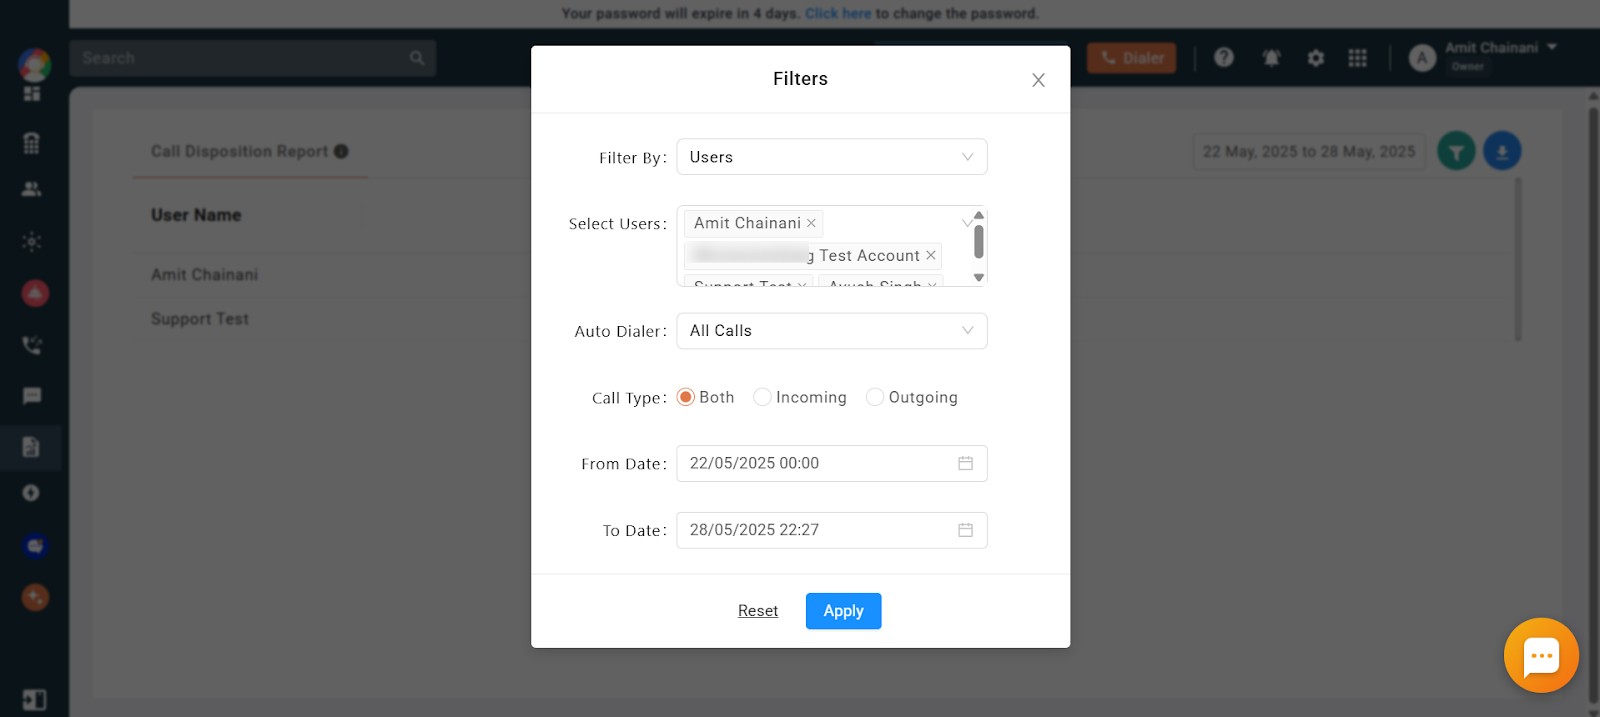Open the help question mark icon
This screenshot has width=1600, height=717.
point(1224,58)
